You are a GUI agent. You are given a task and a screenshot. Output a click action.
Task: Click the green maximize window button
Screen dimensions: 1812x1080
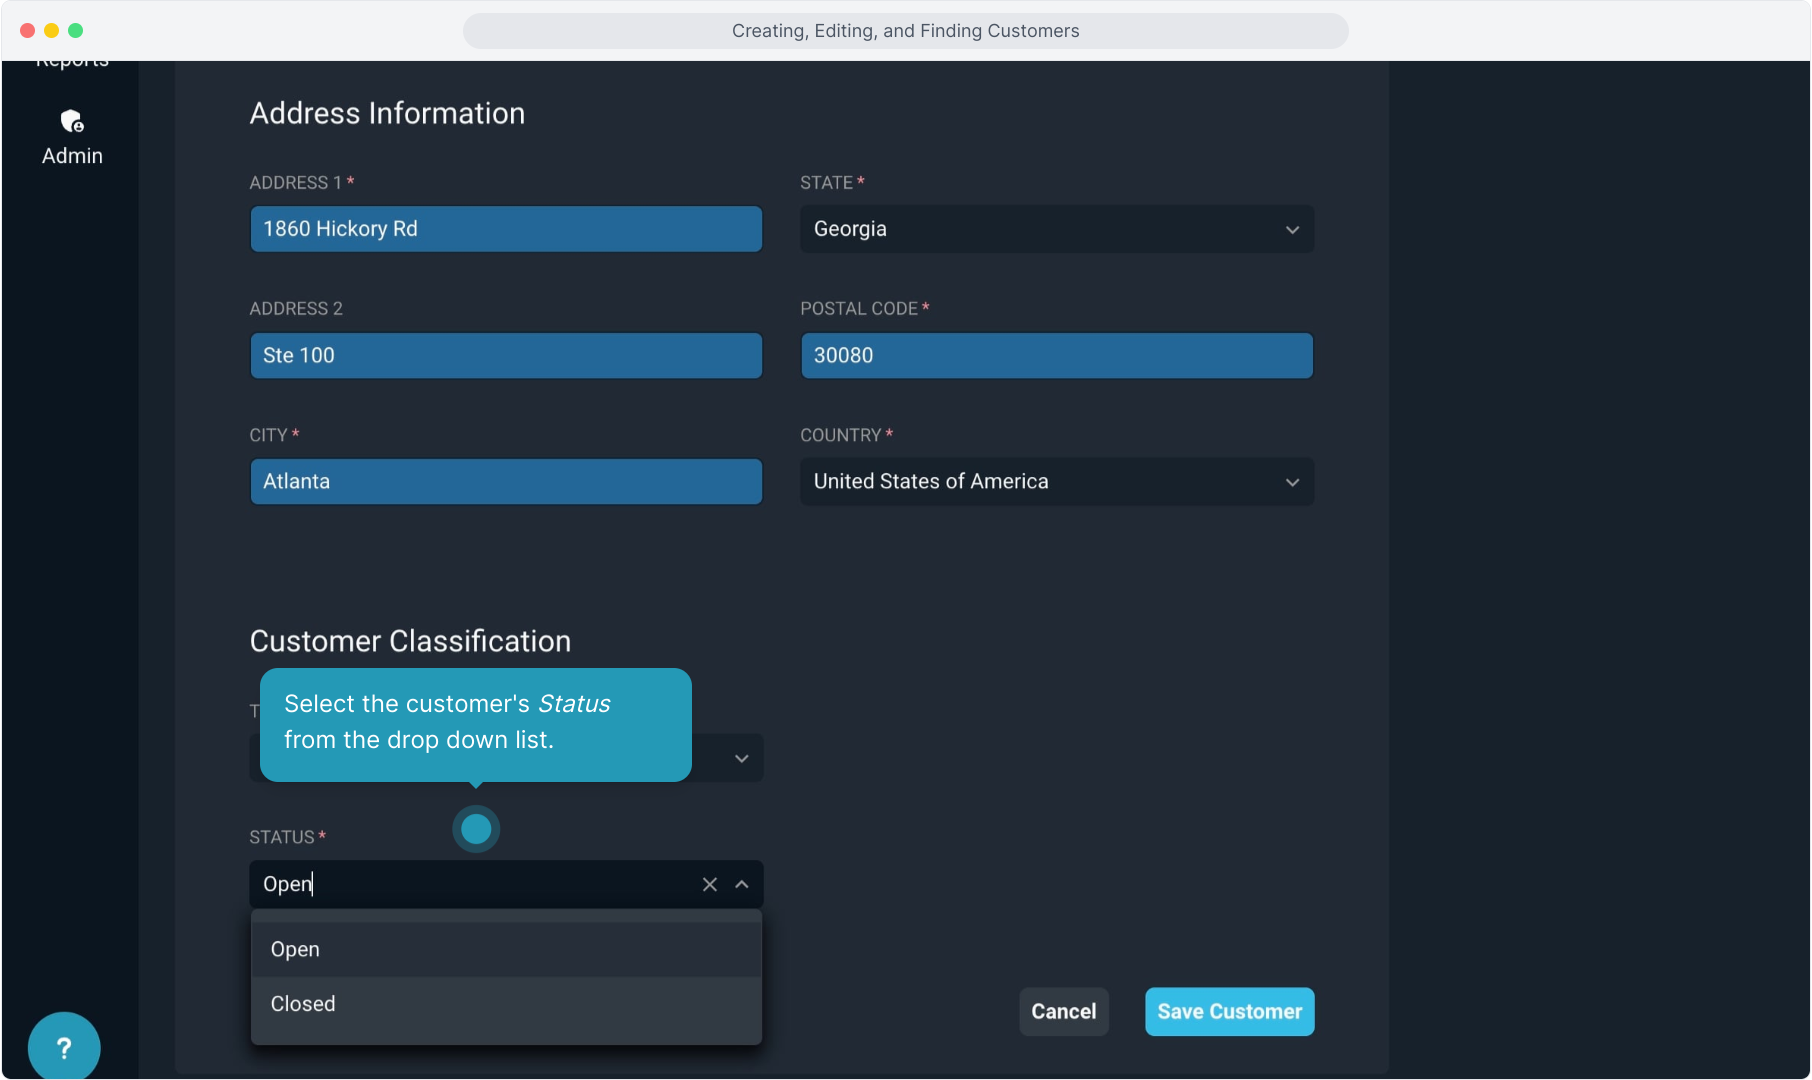click(x=76, y=31)
